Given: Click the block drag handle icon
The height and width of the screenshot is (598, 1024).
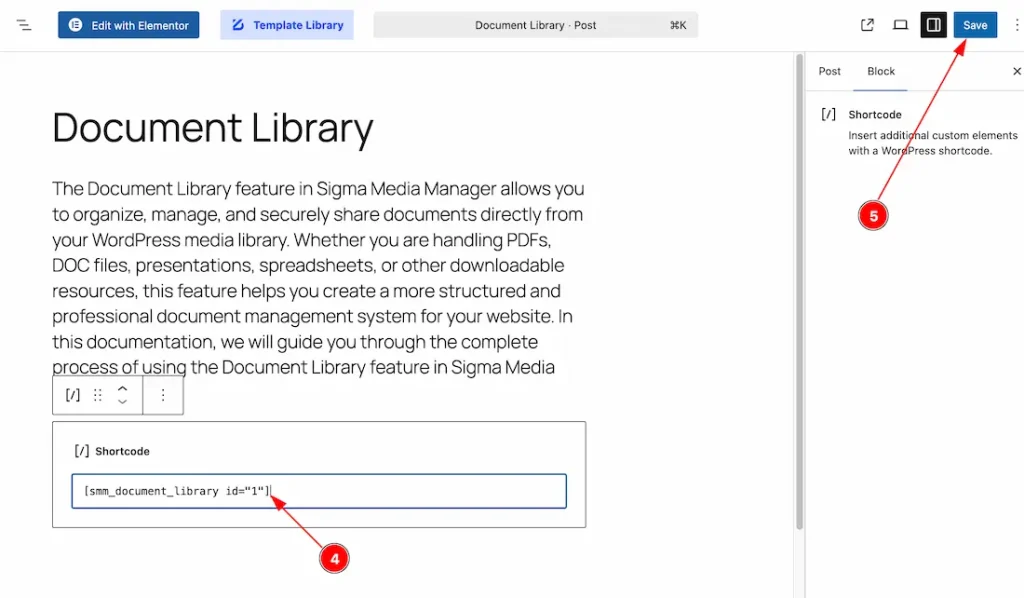Looking at the screenshot, I should [97, 395].
